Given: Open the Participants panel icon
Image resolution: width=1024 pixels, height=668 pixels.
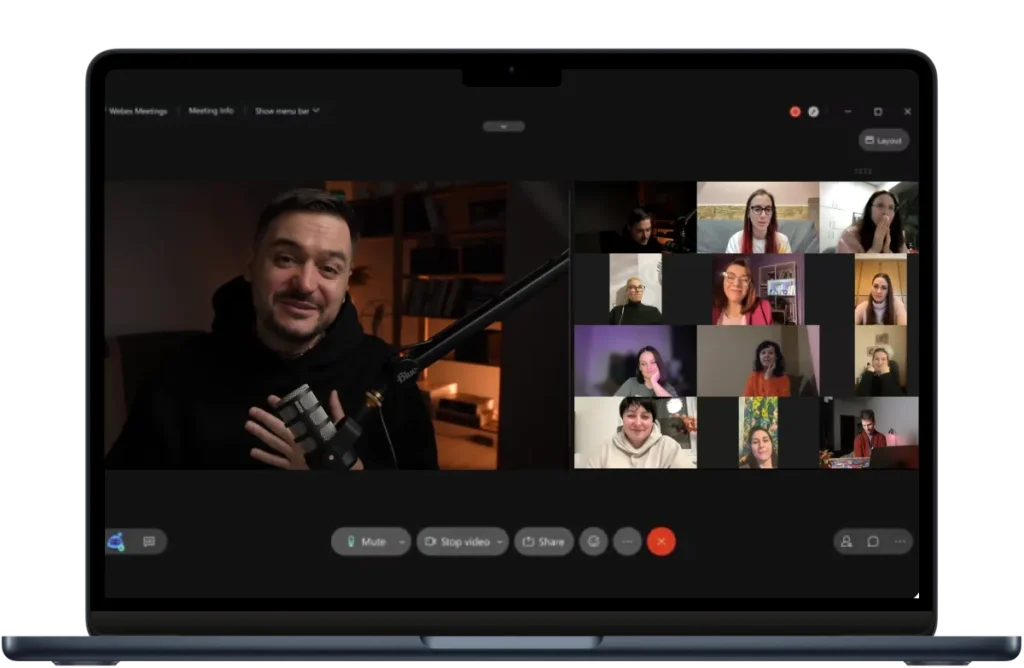Looking at the screenshot, I should [846, 542].
